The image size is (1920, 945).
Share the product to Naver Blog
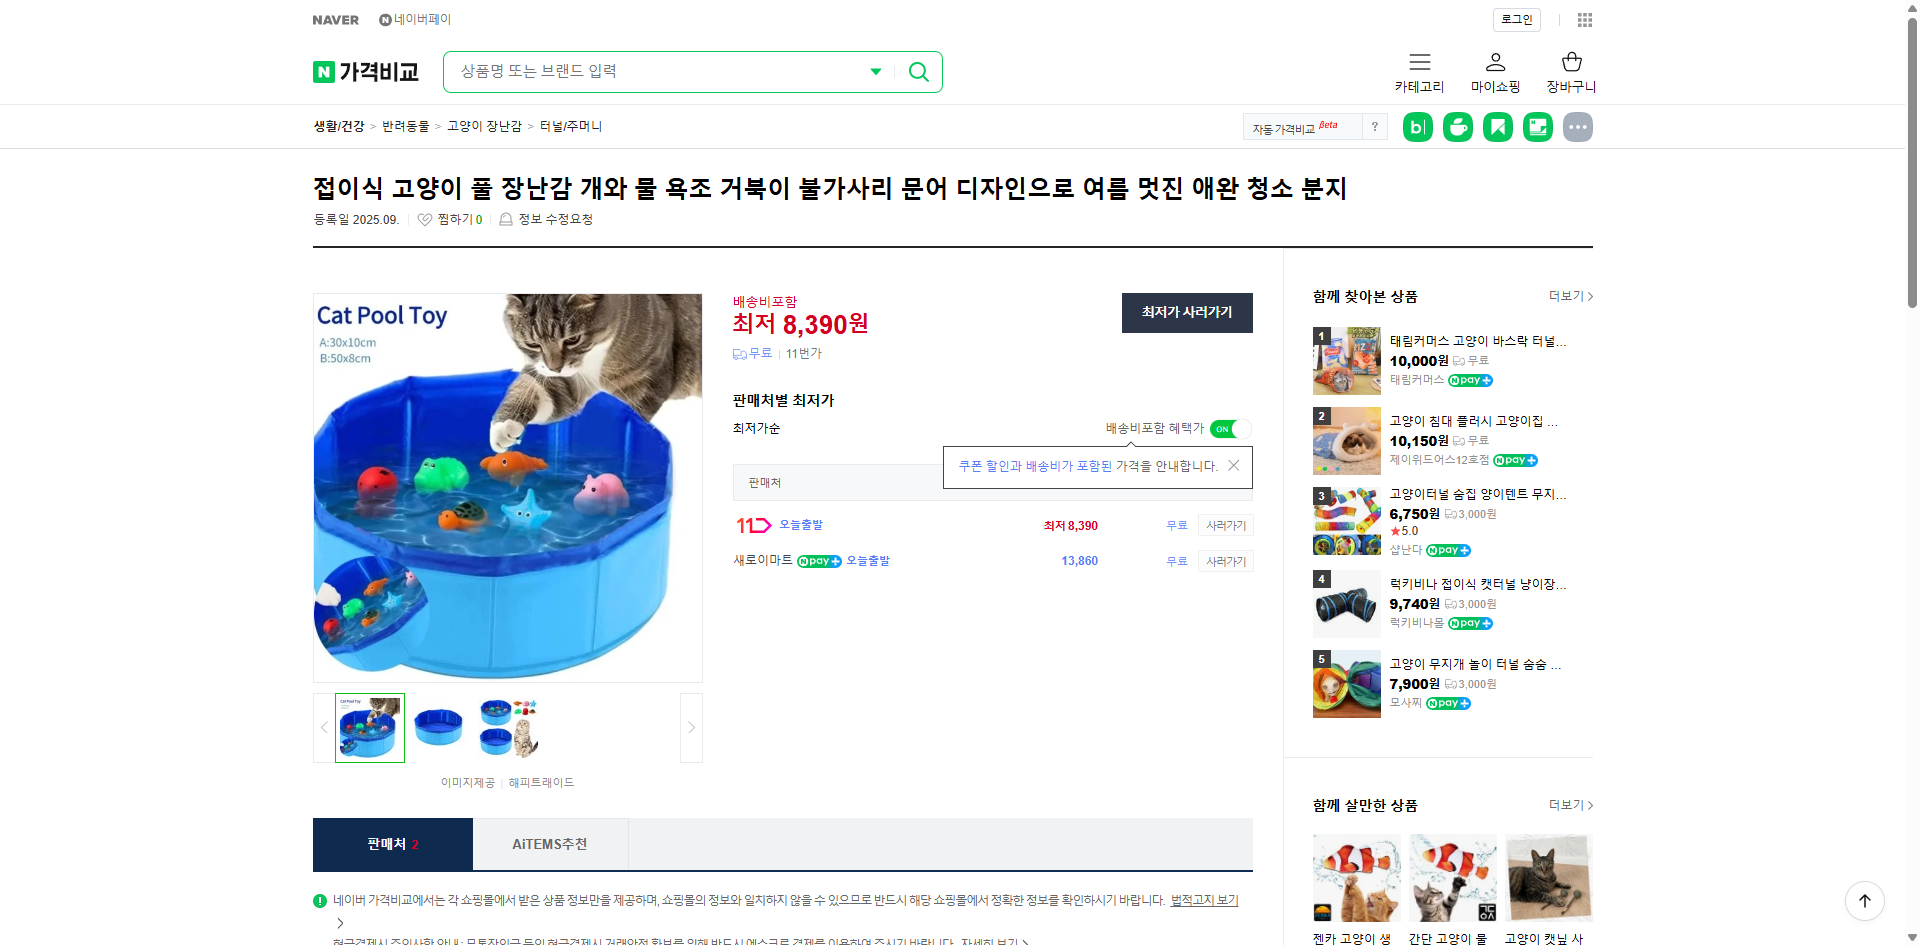1417,127
